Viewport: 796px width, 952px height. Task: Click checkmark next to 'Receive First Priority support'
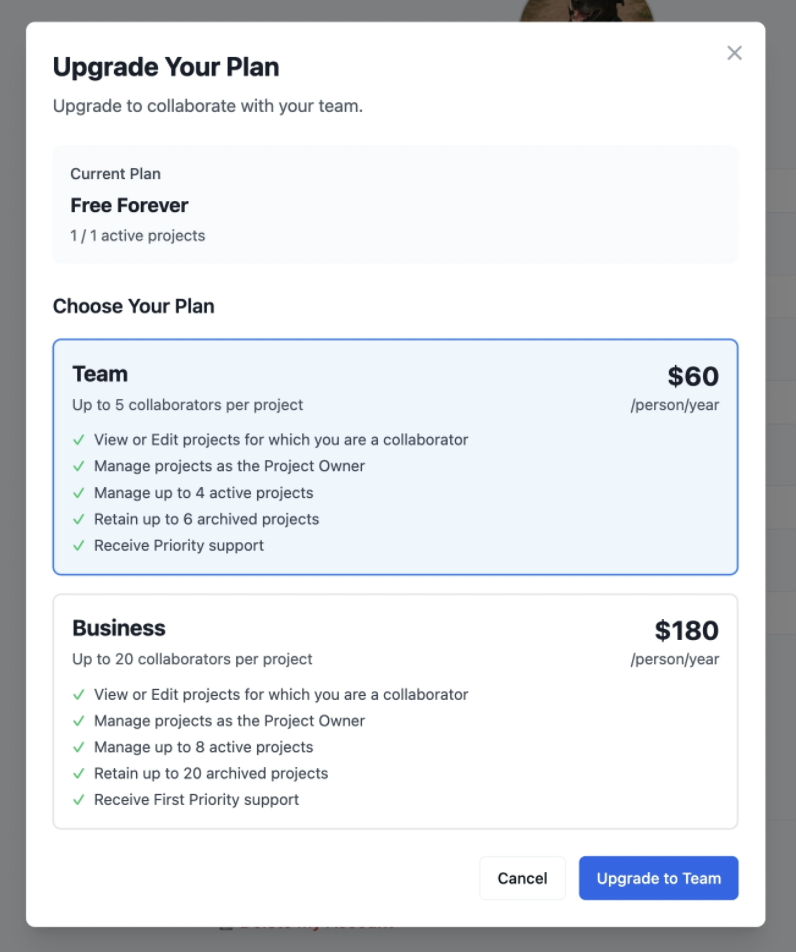pyautogui.click(x=79, y=800)
